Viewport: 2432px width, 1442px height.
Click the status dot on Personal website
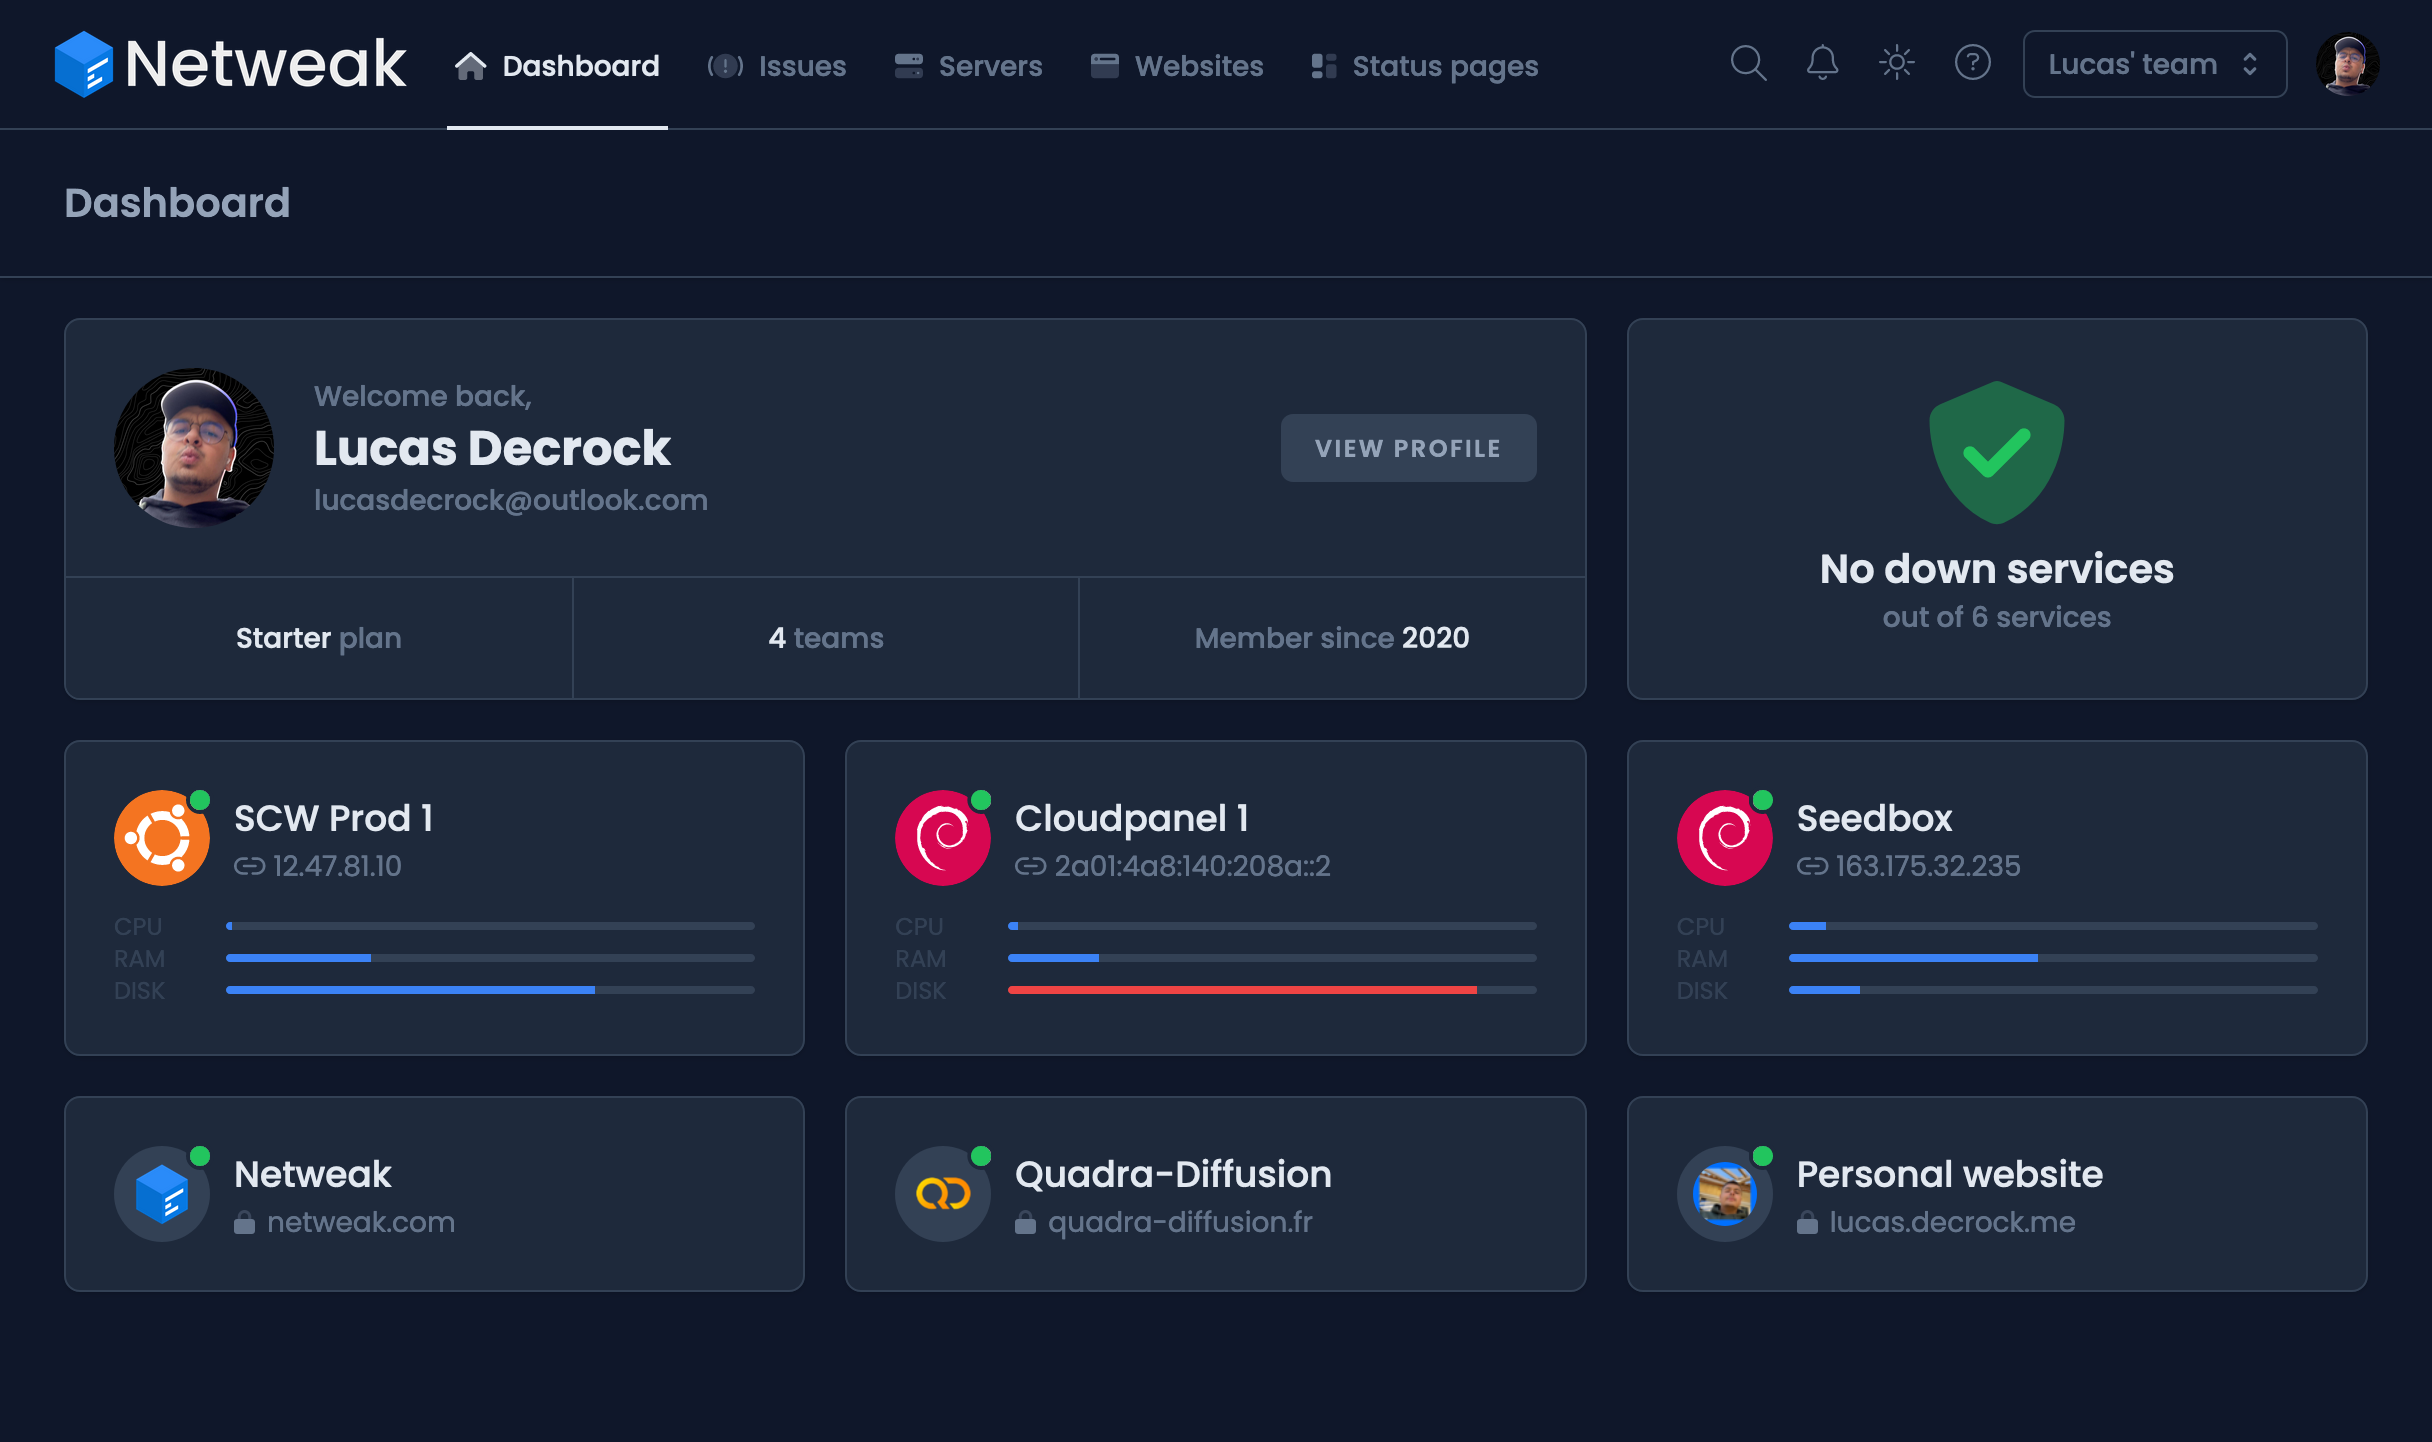pyautogui.click(x=1762, y=1156)
